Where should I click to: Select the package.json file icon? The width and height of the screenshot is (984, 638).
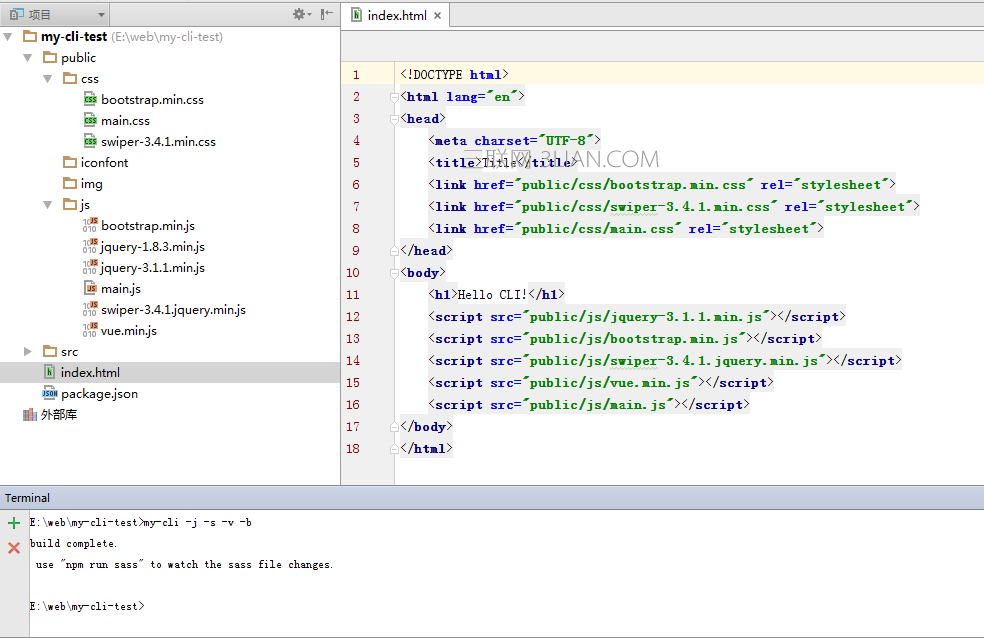(x=50, y=394)
